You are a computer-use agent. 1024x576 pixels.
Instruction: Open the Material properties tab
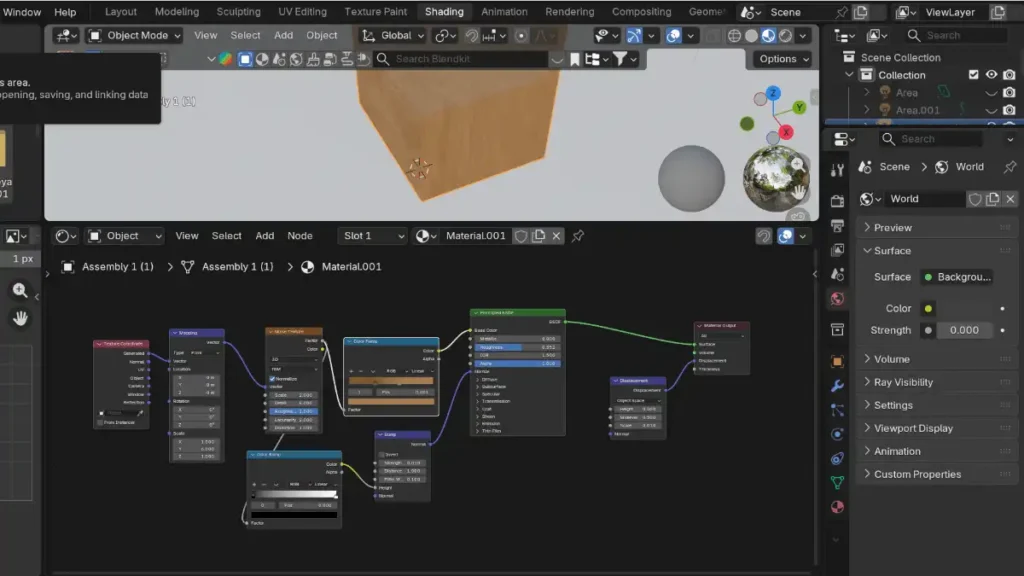[837, 507]
